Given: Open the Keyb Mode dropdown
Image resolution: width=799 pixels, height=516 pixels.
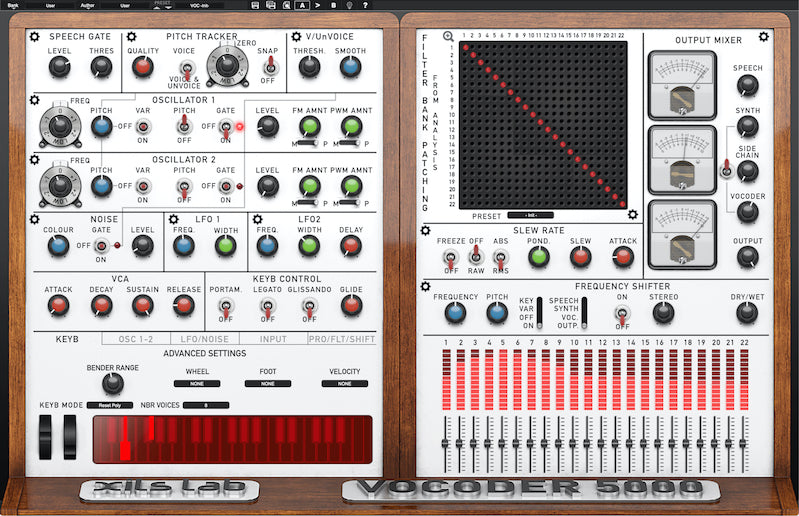Looking at the screenshot, I should pos(109,405).
